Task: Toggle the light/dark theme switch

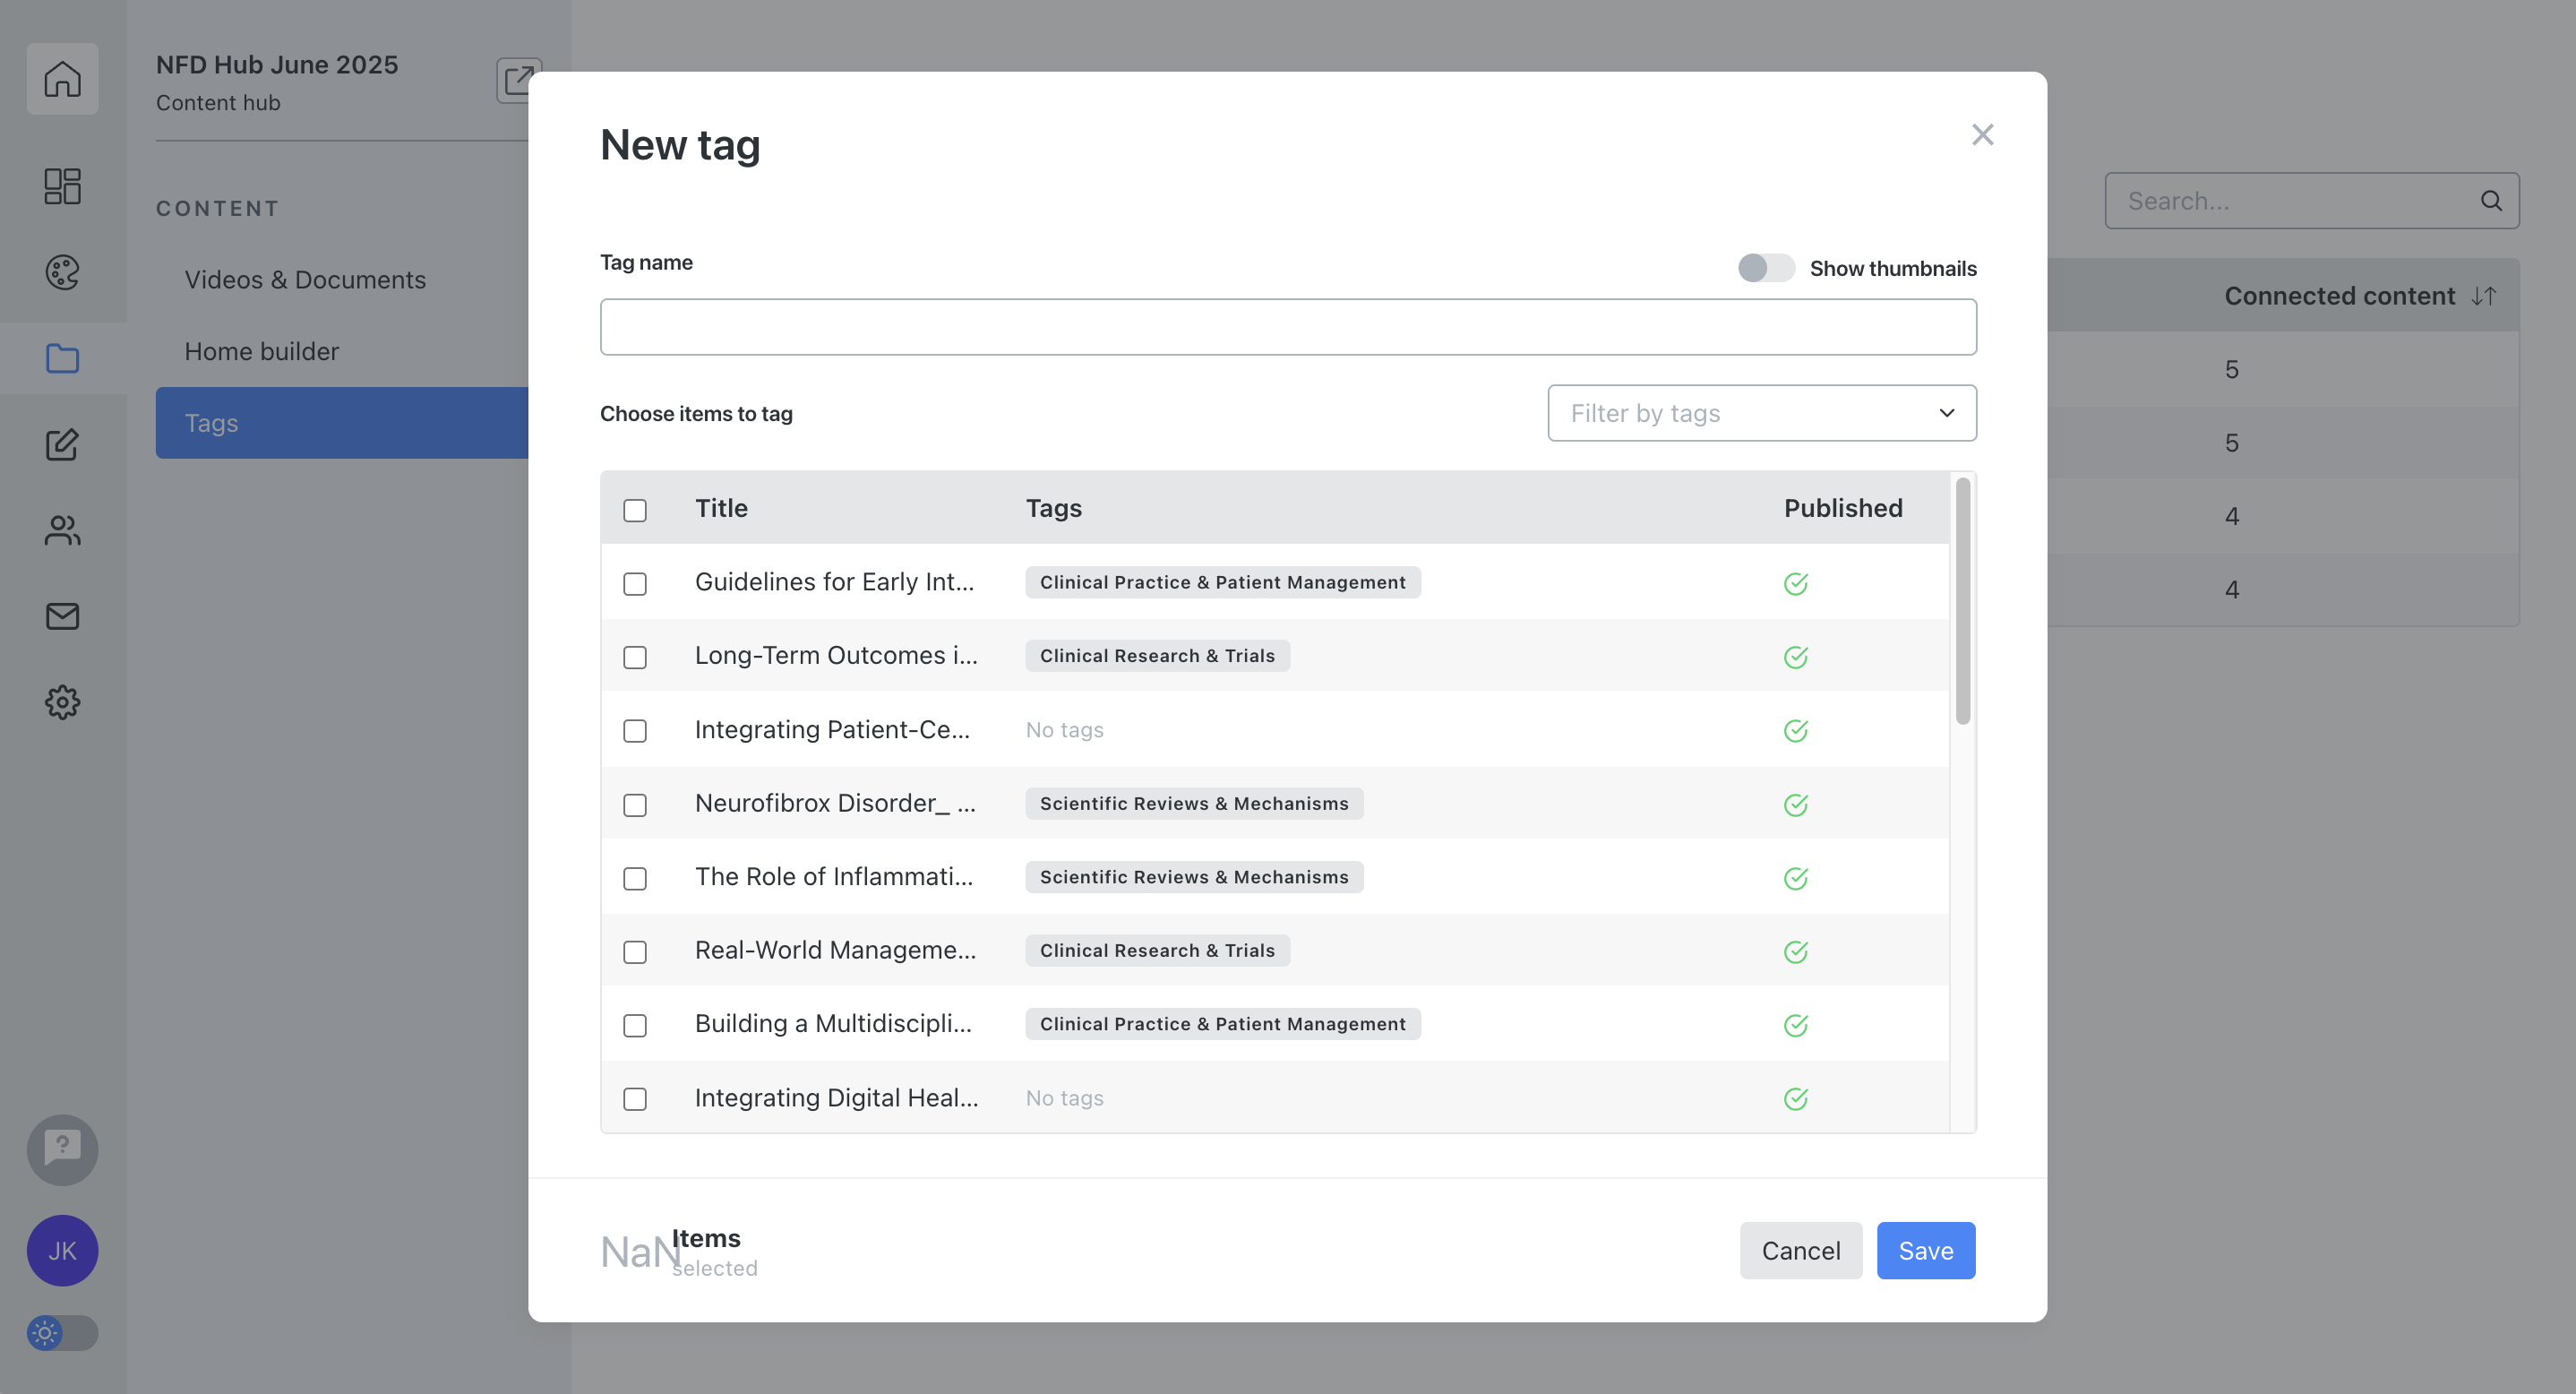Action: [62, 1333]
